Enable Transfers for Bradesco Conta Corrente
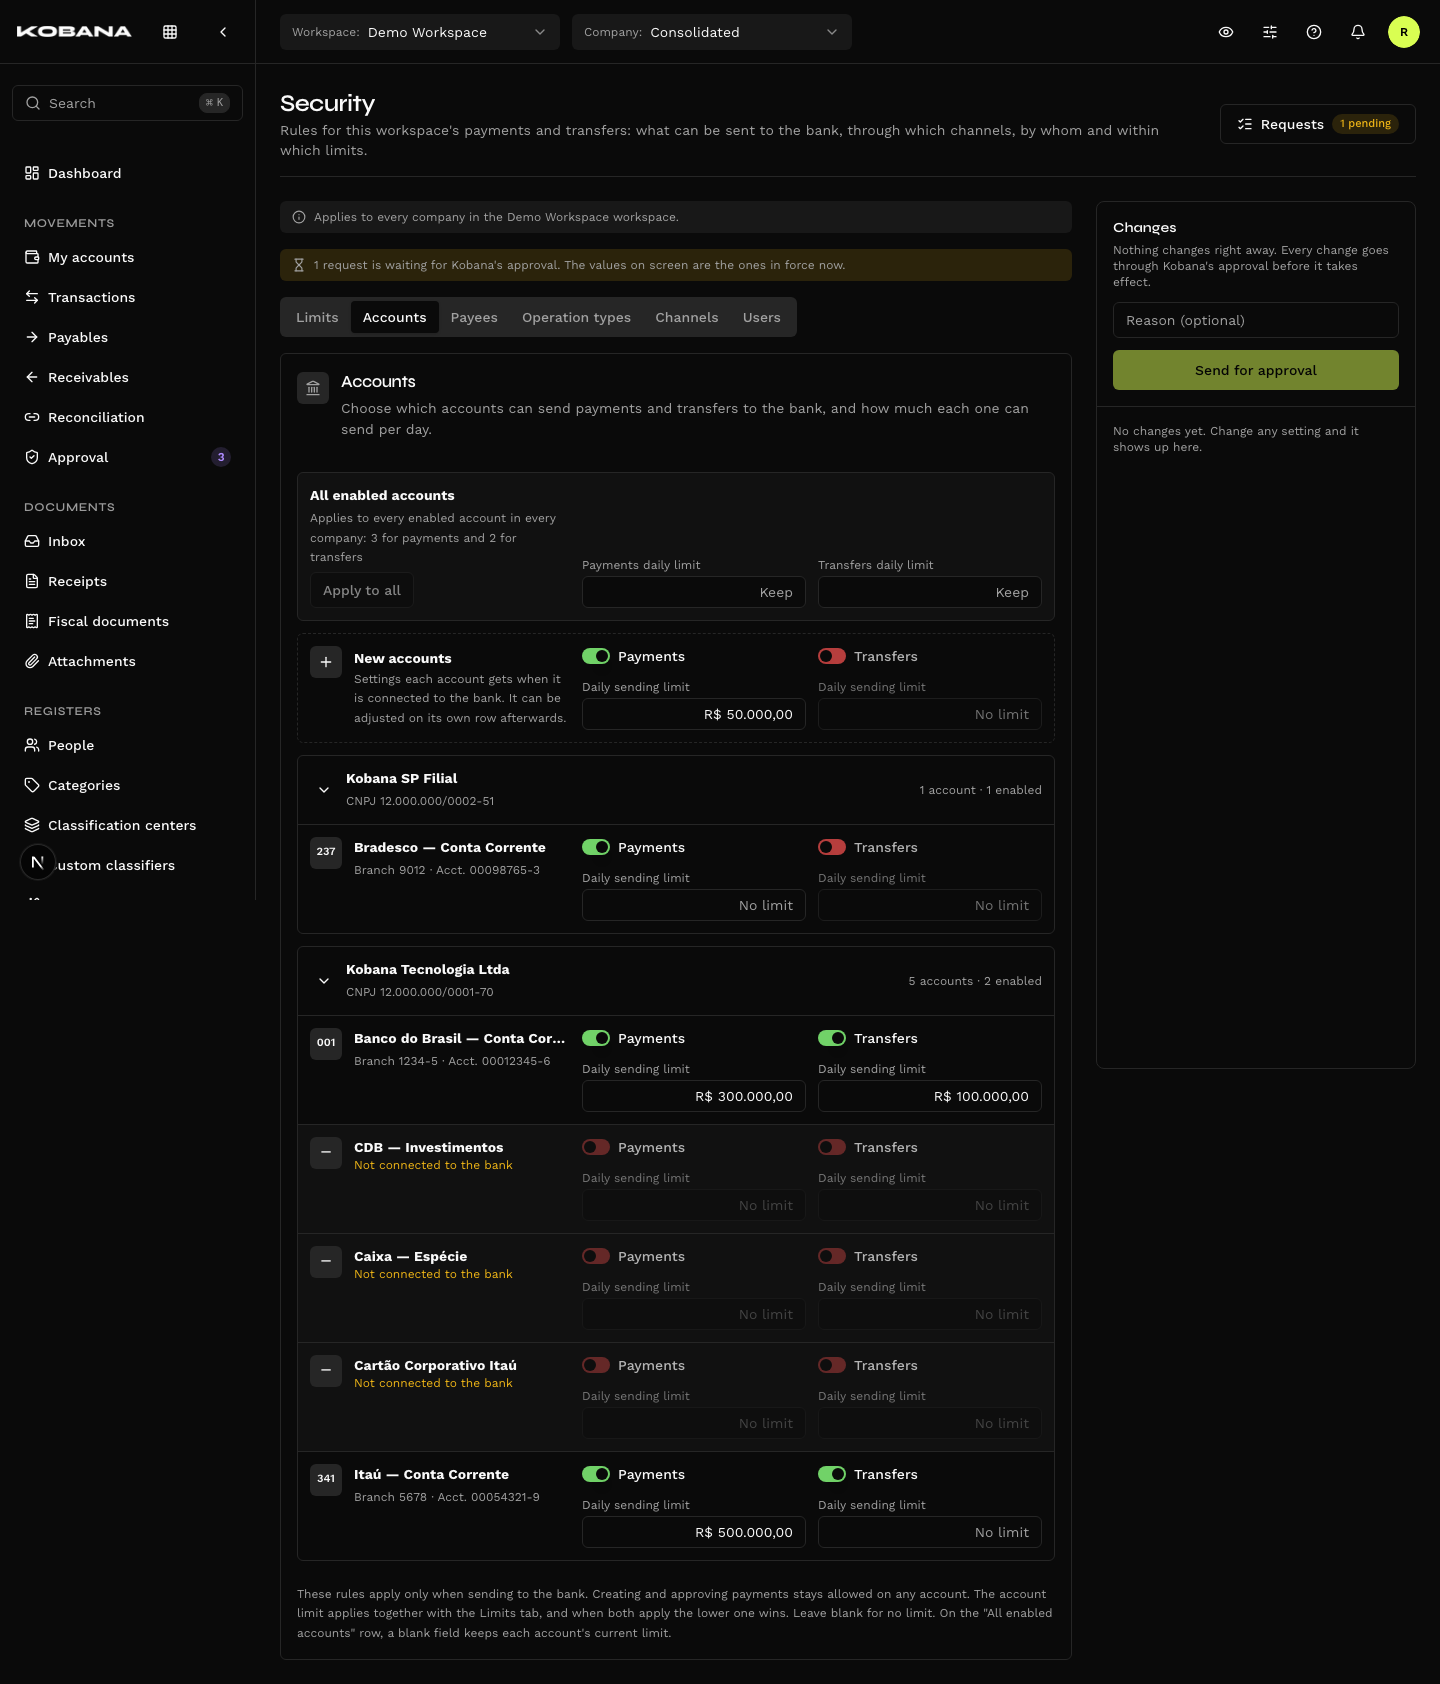 (x=832, y=847)
